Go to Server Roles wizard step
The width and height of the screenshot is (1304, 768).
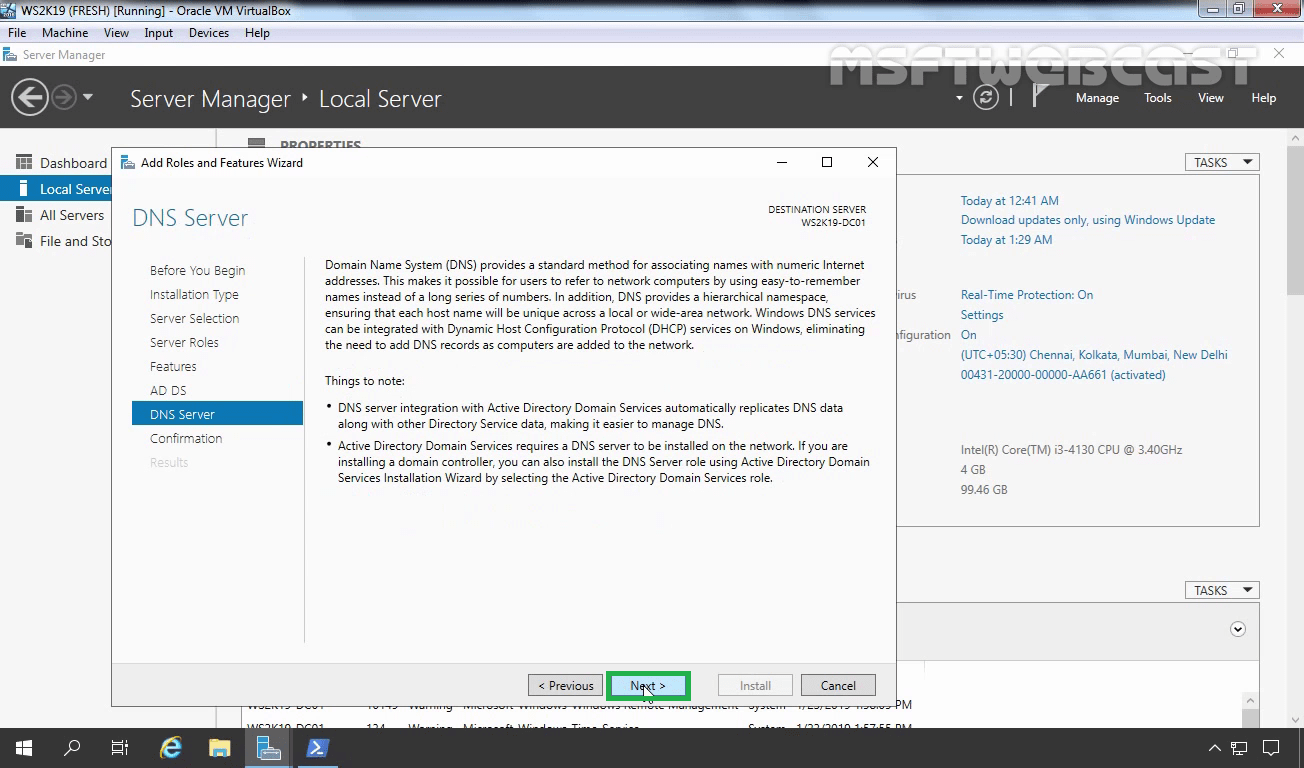(x=184, y=342)
